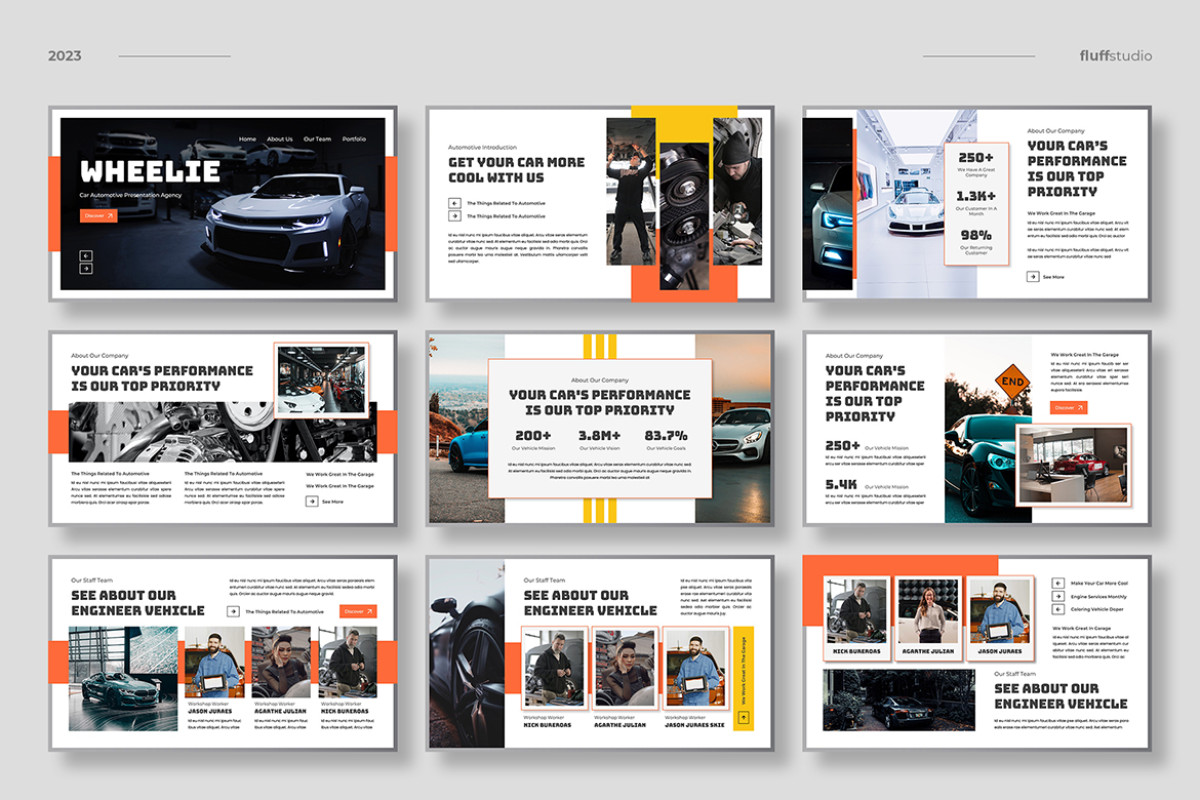
Task: Toggle the Coloring Vehicle Doper option
Action: click(1058, 610)
